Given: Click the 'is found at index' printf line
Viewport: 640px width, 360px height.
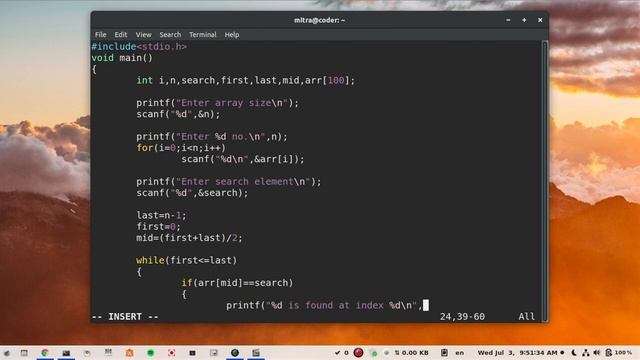Looking at the screenshot, I should point(324,305).
